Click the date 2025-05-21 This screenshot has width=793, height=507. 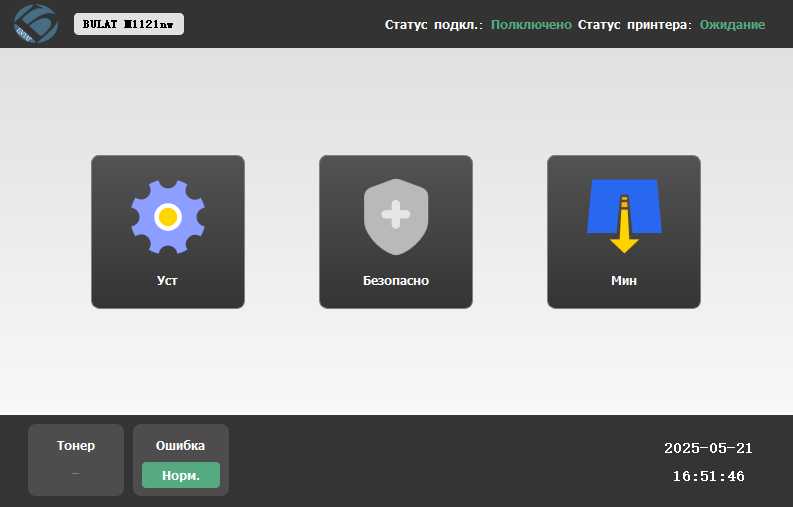[708, 448]
